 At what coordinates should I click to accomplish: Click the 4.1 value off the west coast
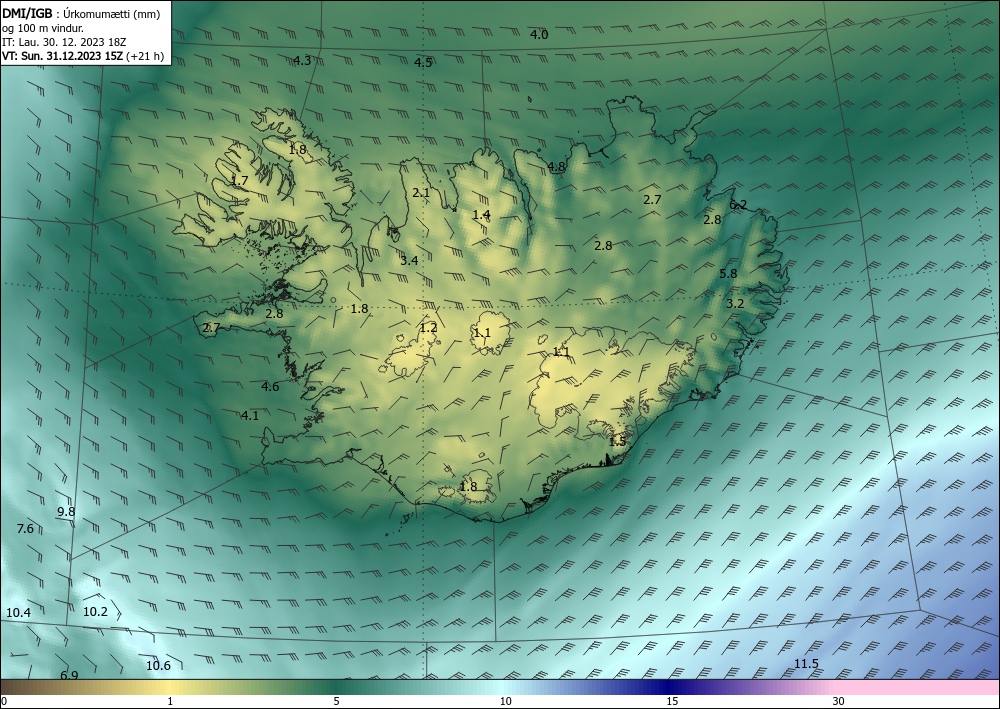click(249, 416)
